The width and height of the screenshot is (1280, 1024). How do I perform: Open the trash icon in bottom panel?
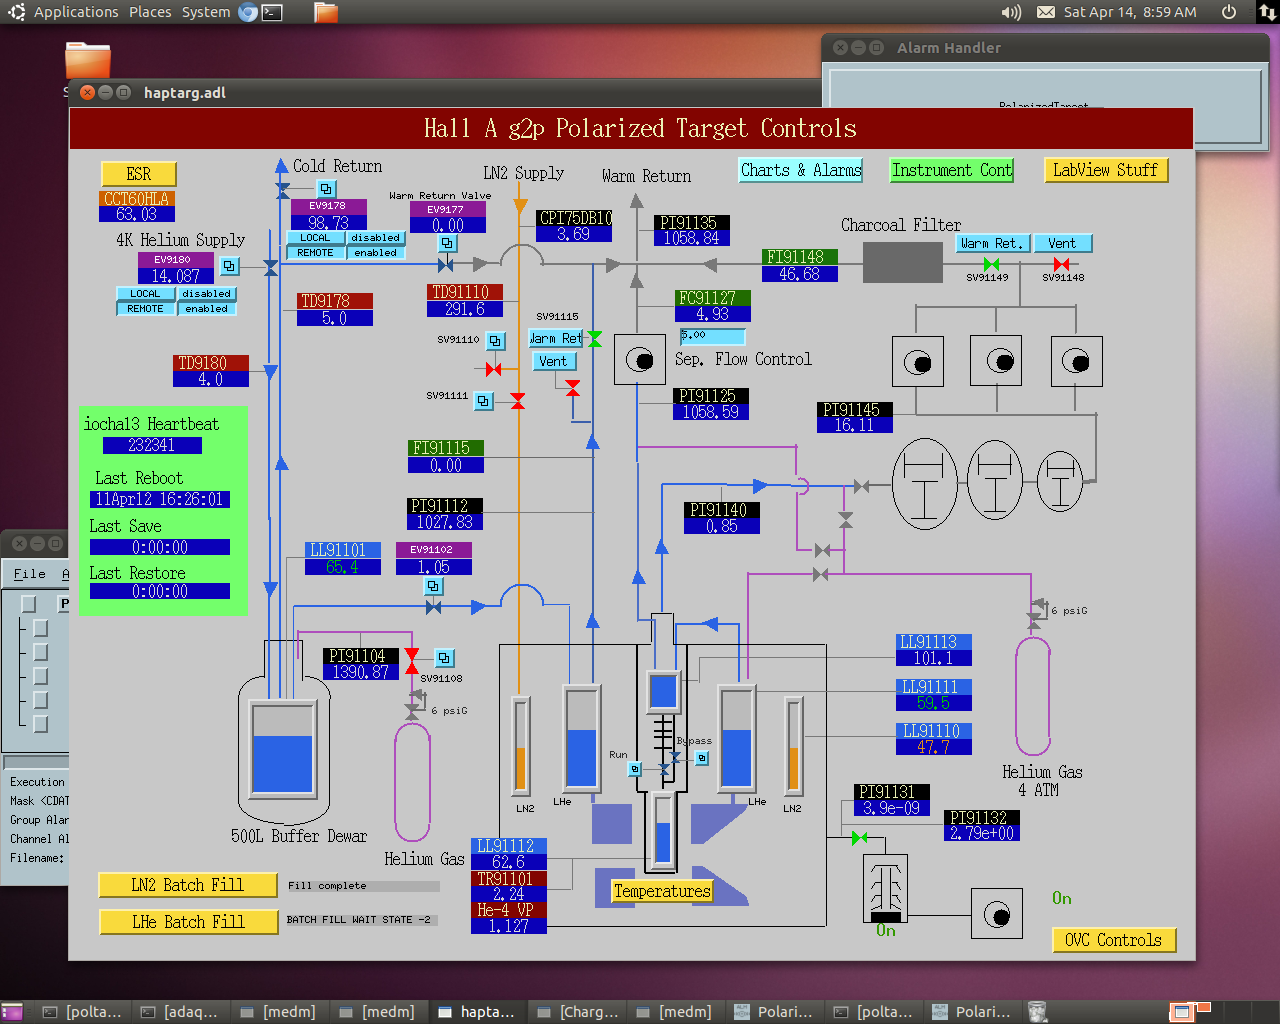pos(1038,1012)
